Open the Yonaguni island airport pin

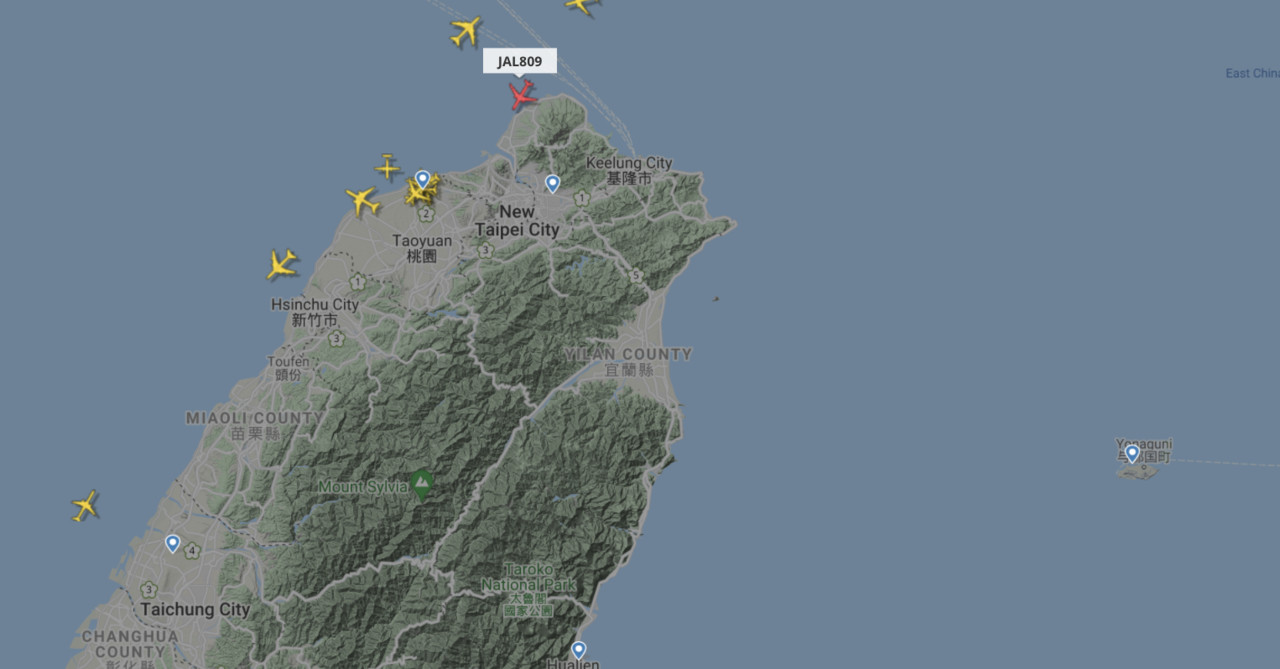coord(1132,454)
